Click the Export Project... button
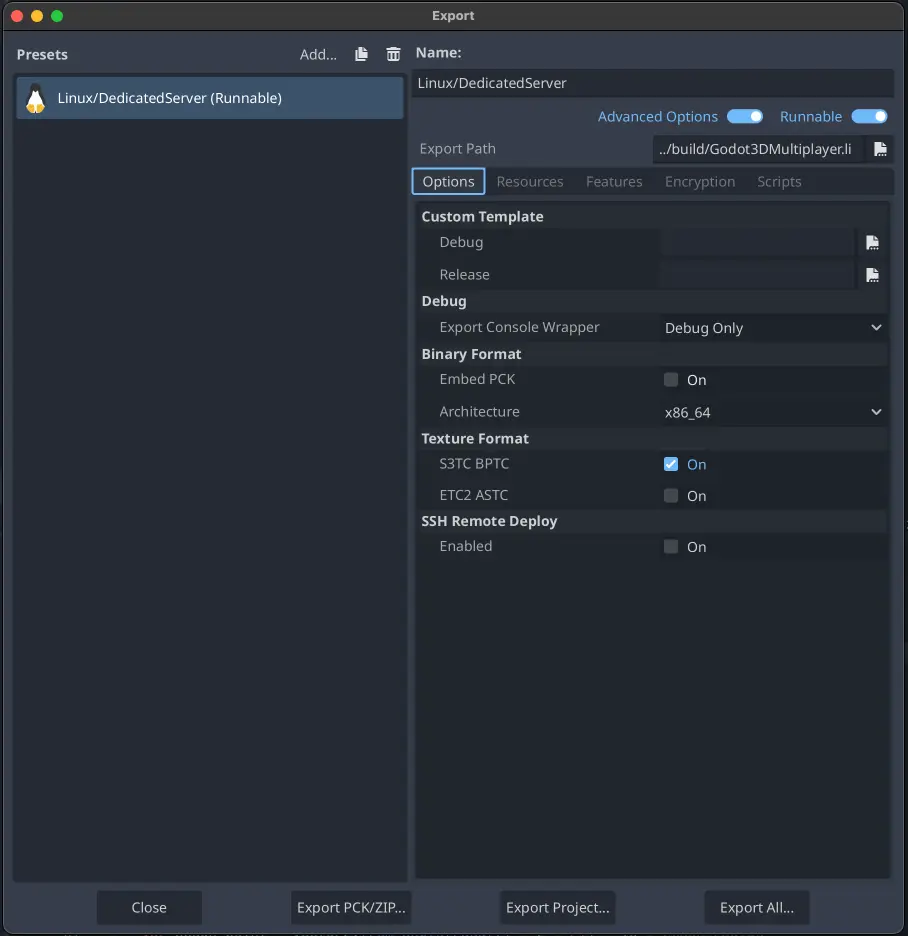Screen dimensions: 908x936 click(x=557, y=908)
